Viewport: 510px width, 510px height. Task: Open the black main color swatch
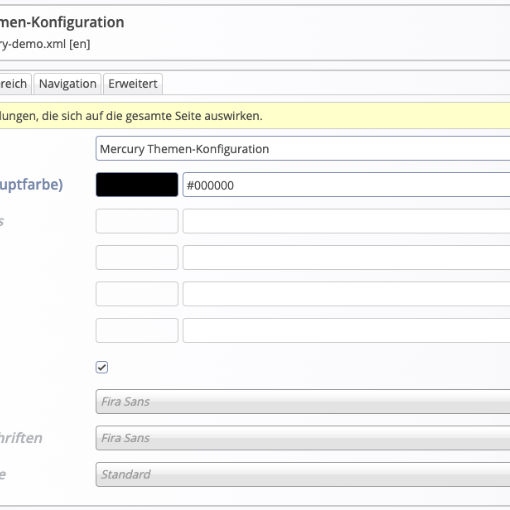click(x=137, y=185)
